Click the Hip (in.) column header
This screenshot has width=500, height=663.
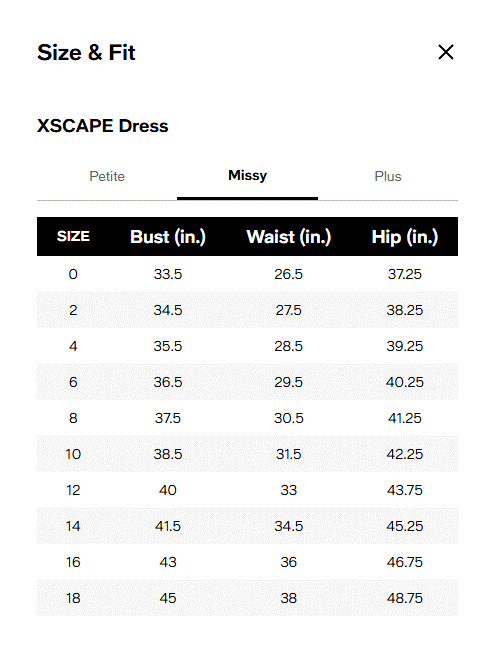tap(404, 237)
